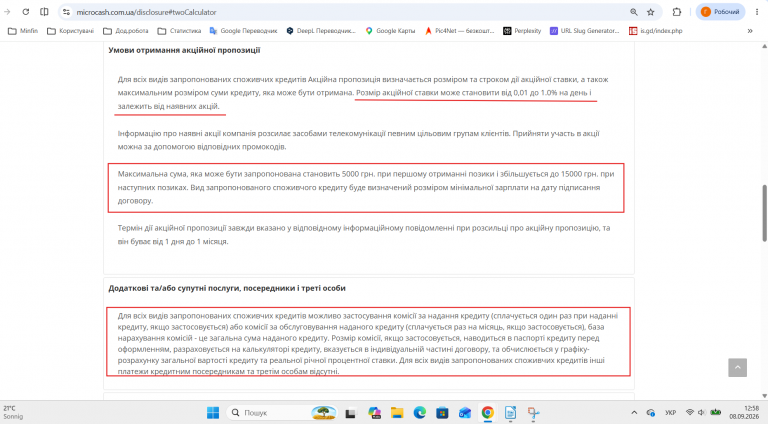Viewport: 768px width, 424px height.
Task: Switch to Google Chrome on the taskbar
Action: click(488, 413)
